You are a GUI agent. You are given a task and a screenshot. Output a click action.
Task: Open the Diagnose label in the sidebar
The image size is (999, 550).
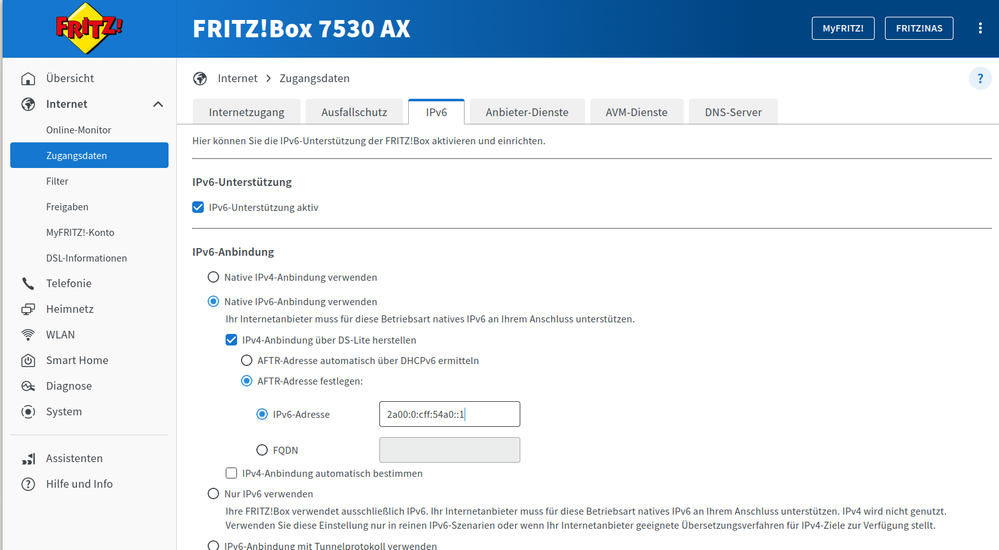69,386
